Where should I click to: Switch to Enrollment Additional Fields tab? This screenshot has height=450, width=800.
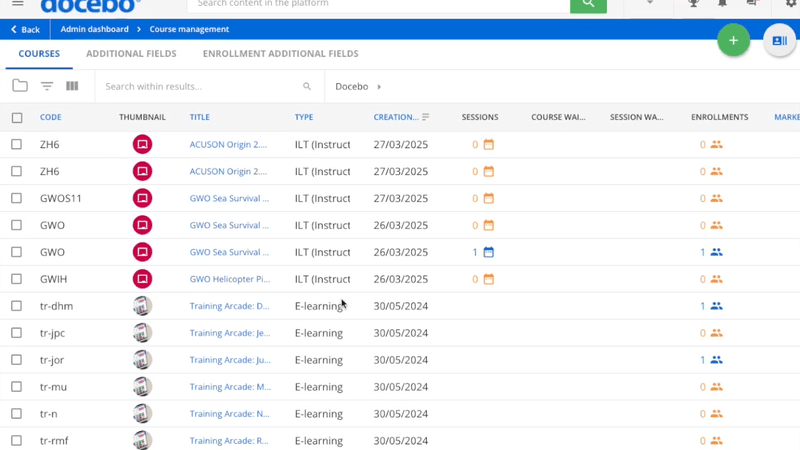click(x=281, y=54)
